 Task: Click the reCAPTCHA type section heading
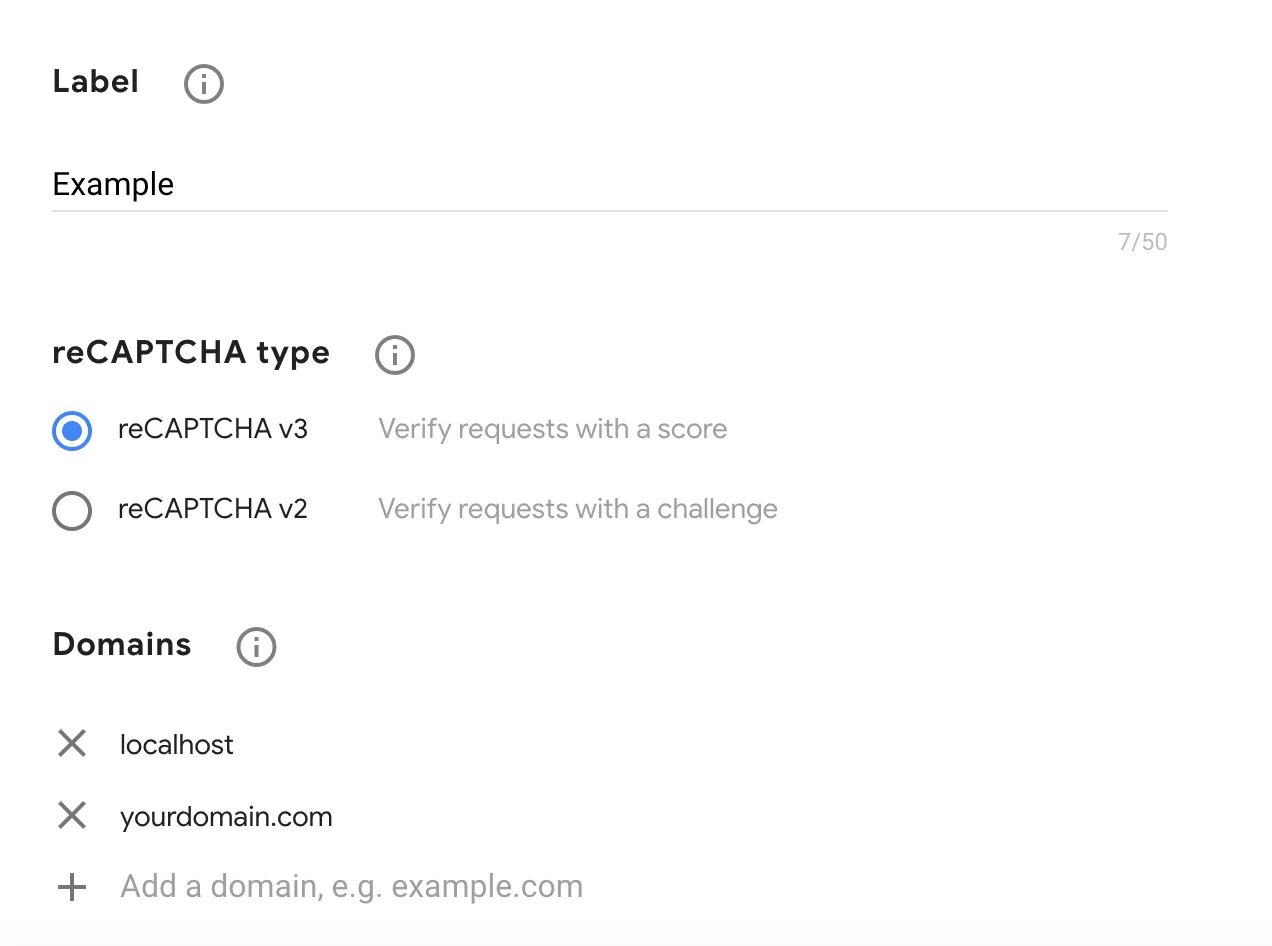[191, 353]
